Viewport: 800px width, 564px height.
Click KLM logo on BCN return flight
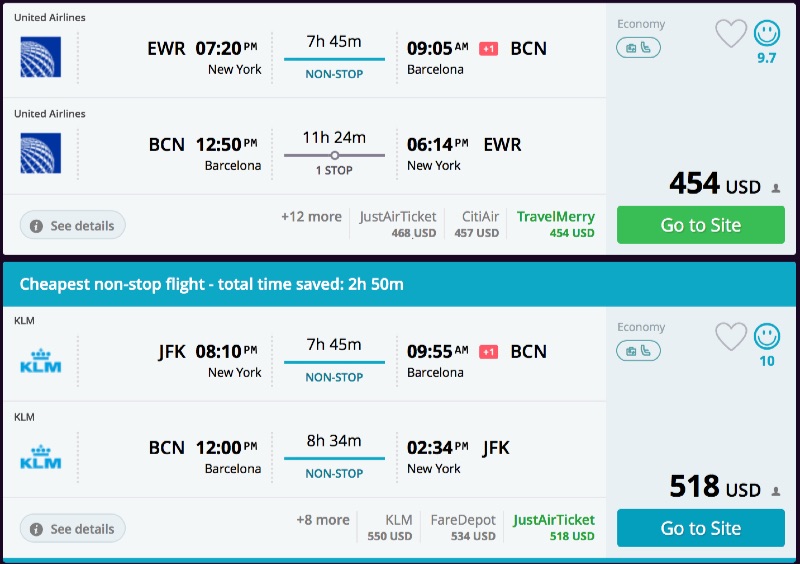[x=41, y=456]
